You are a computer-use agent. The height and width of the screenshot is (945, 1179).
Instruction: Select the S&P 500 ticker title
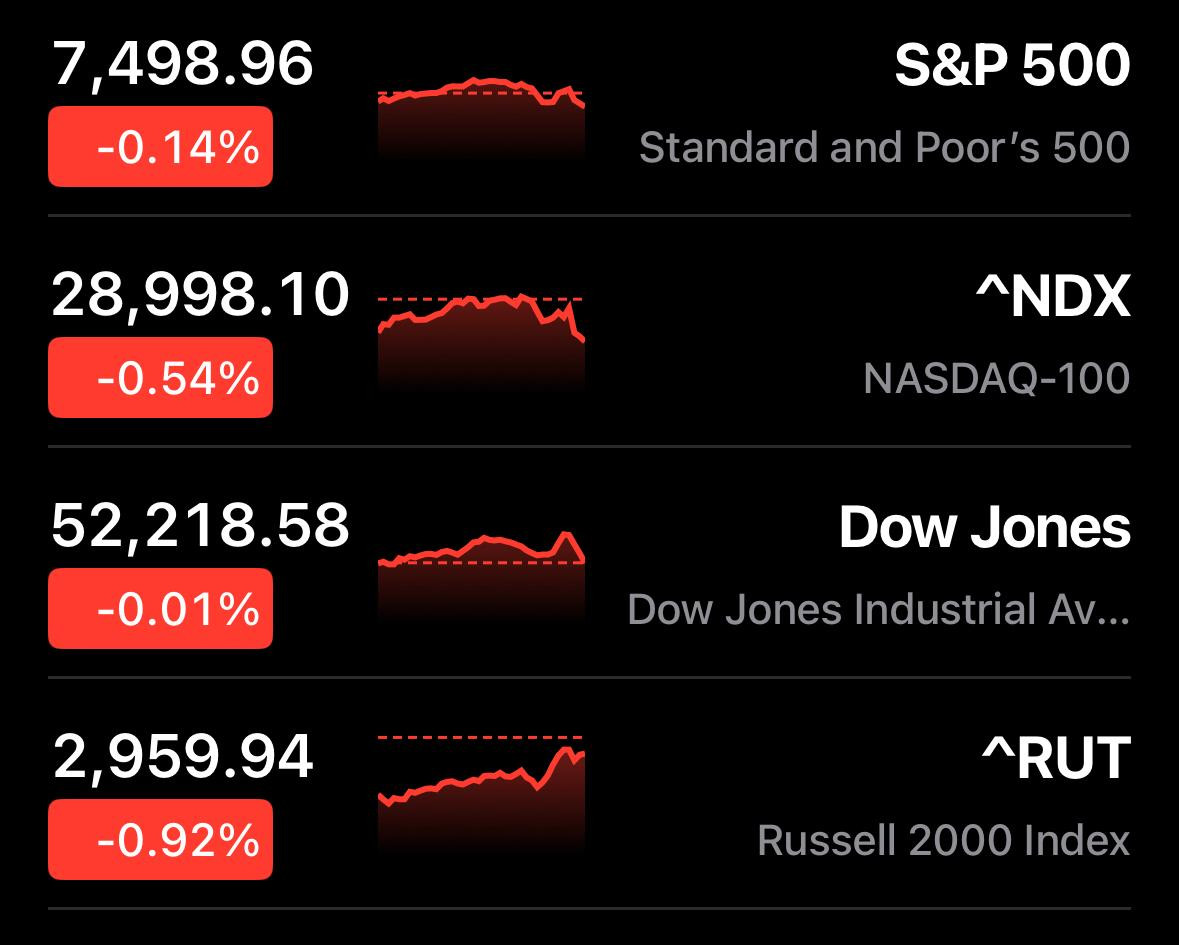click(1012, 65)
